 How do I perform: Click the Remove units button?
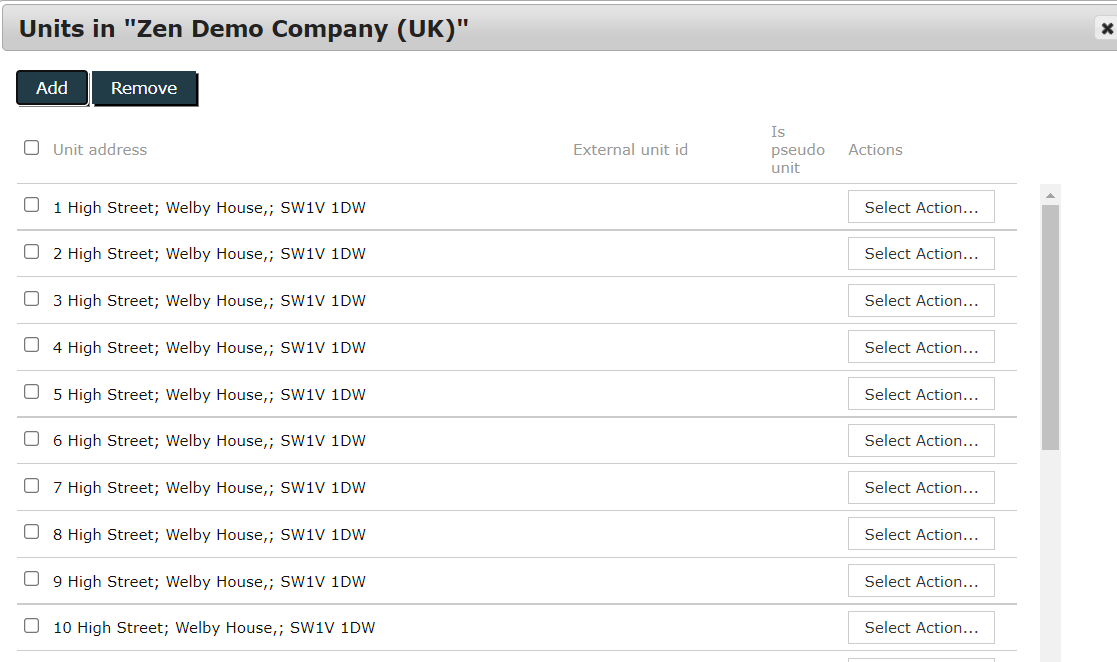click(144, 88)
